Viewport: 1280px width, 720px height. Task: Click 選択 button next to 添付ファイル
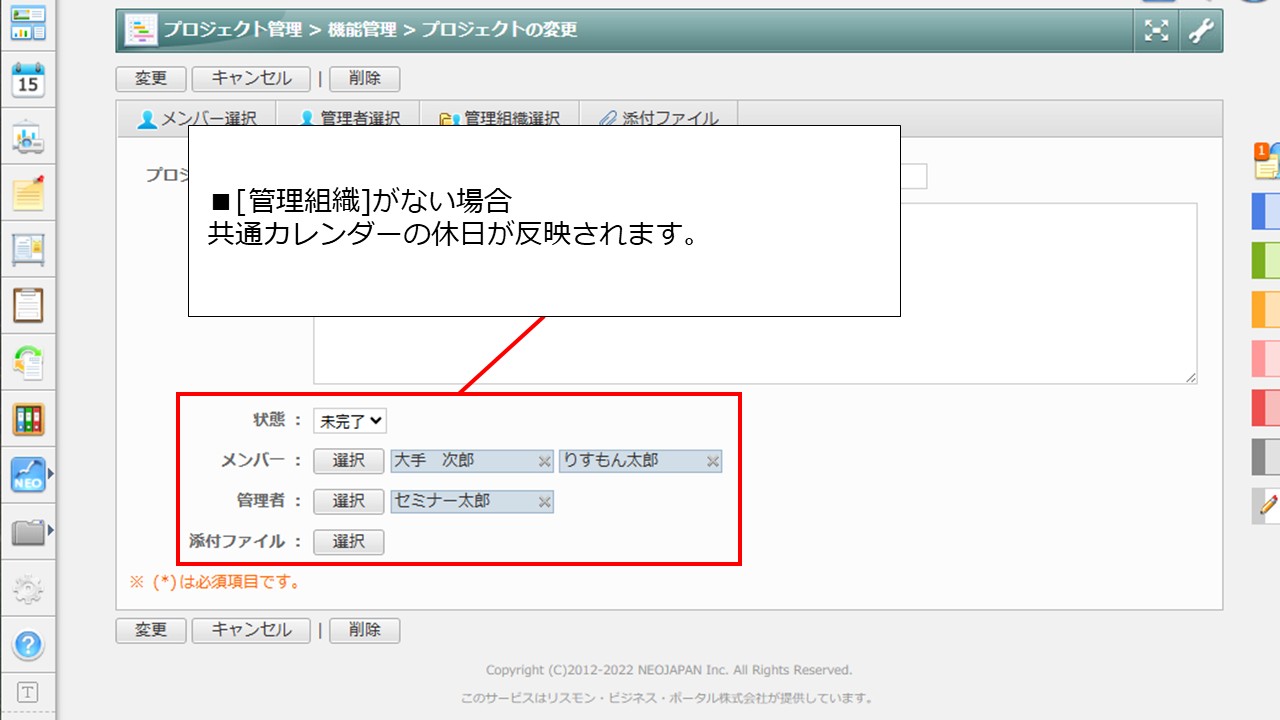pos(348,542)
